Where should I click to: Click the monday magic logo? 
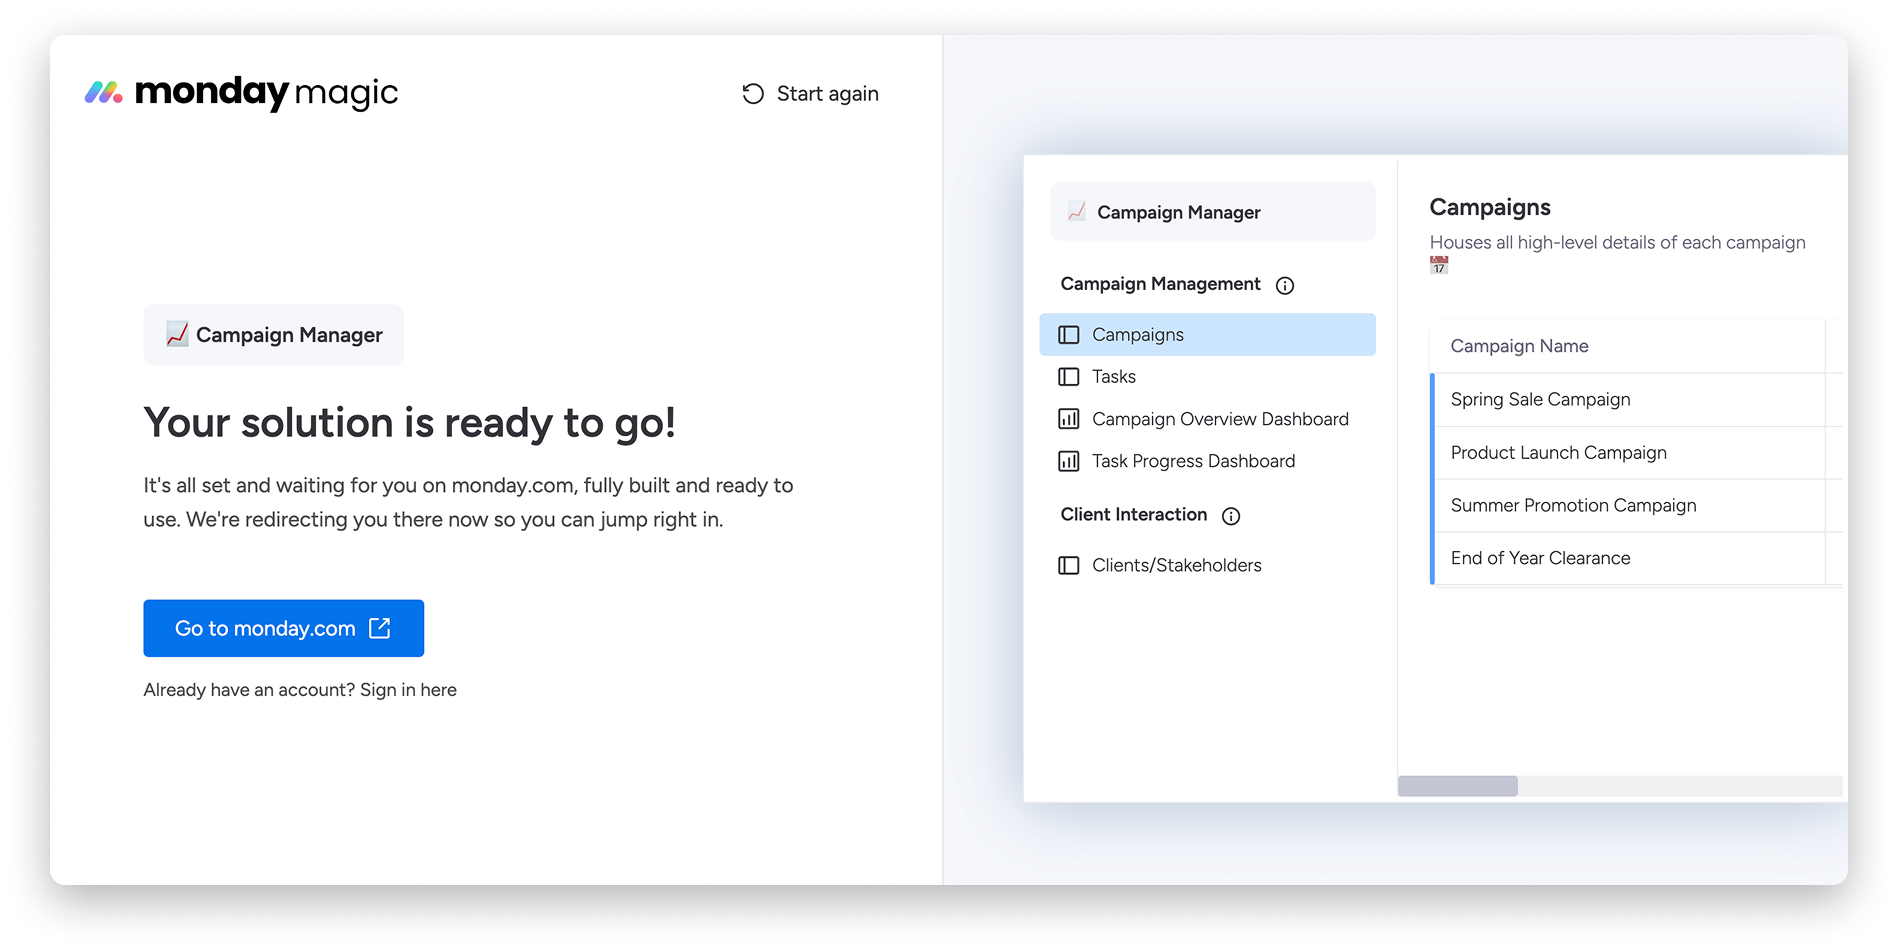(x=241, y=93)
